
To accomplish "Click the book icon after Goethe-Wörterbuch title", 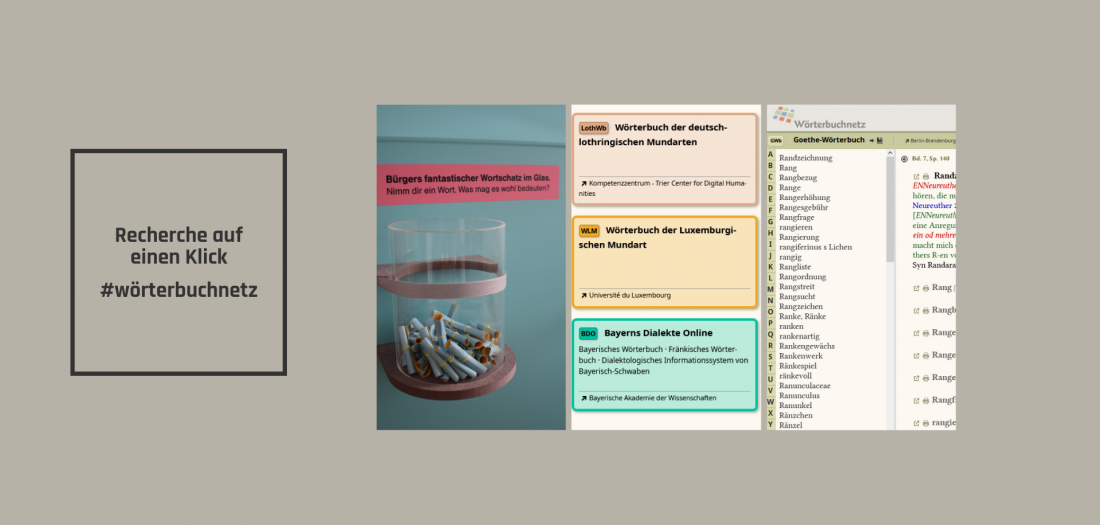I will click(x=880, y=140).
